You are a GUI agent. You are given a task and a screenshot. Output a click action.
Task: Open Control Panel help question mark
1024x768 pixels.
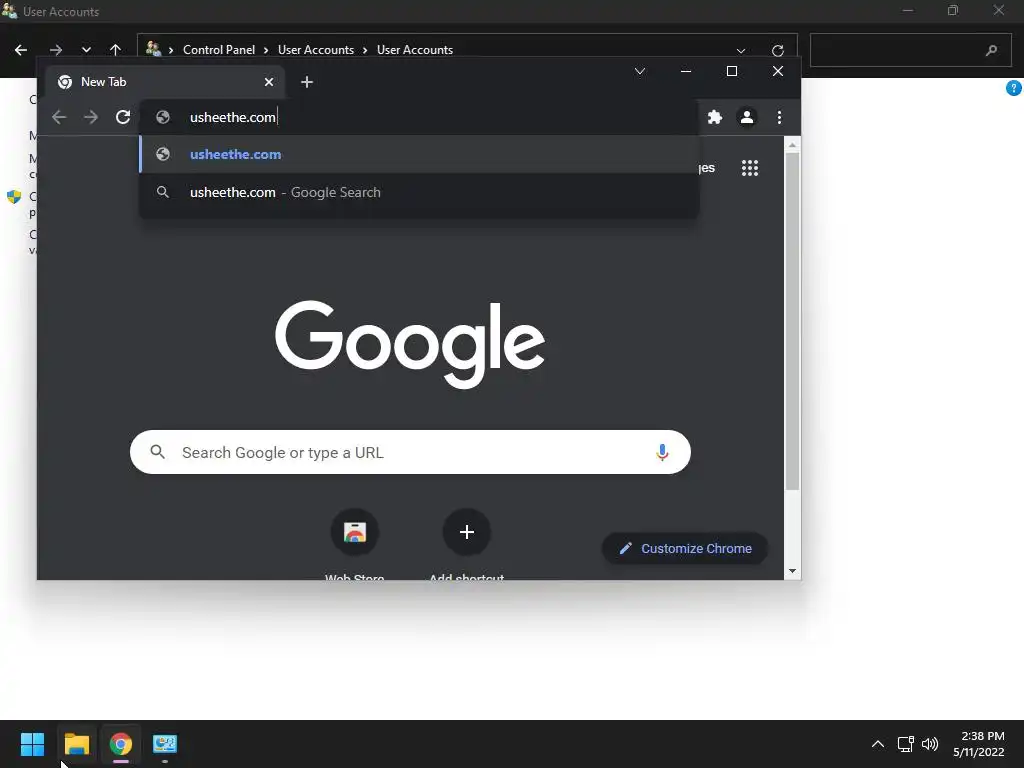tap(1013, 88)
